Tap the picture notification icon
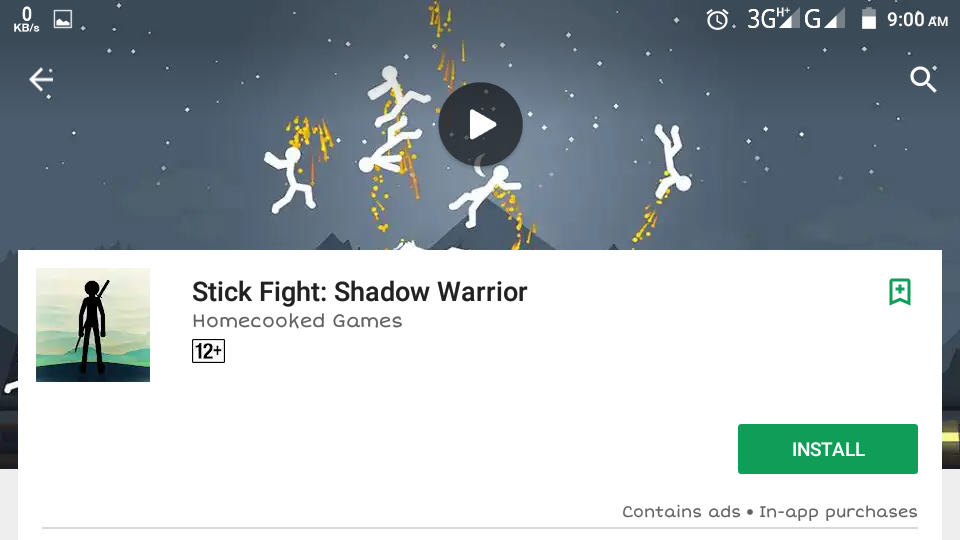This screenshot has height=540, width=960. click(x=62, y=20)
